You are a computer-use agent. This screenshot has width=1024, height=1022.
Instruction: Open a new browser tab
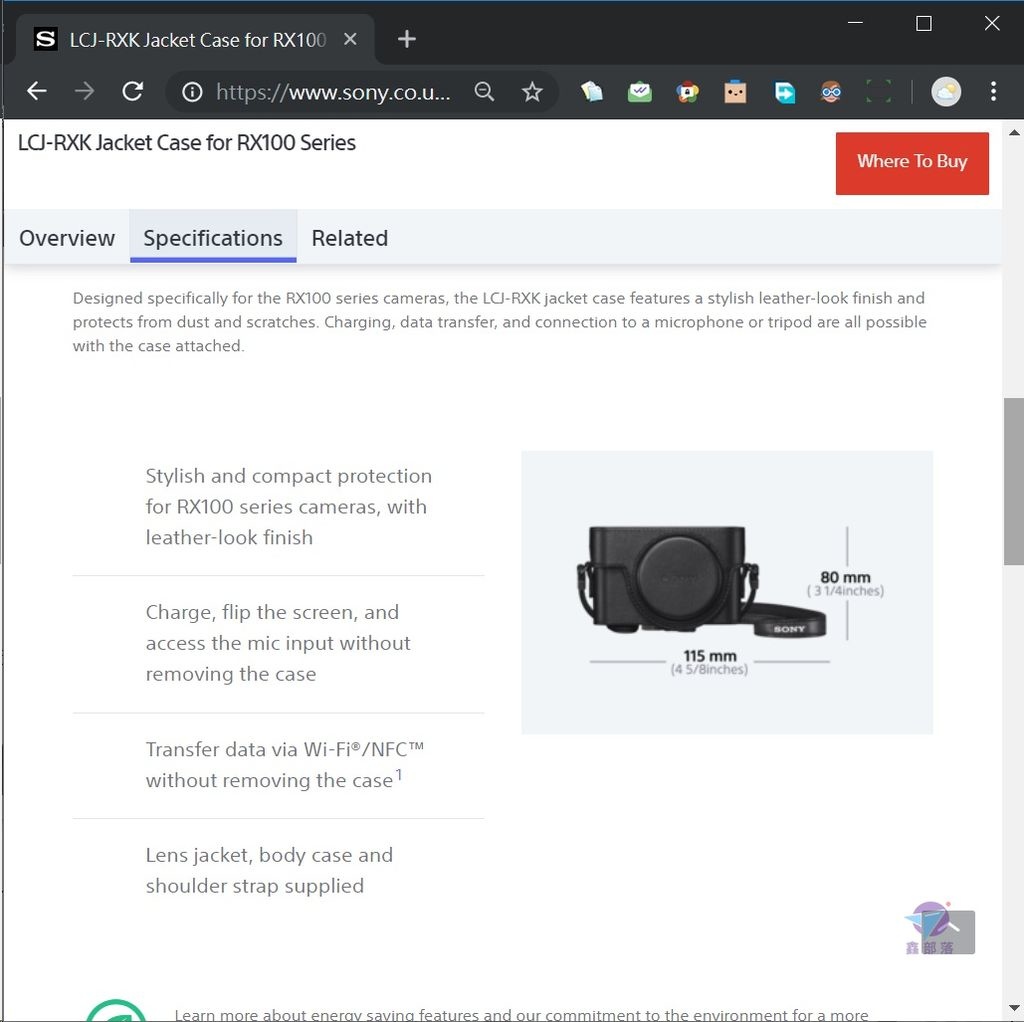(x=407, y=39)
